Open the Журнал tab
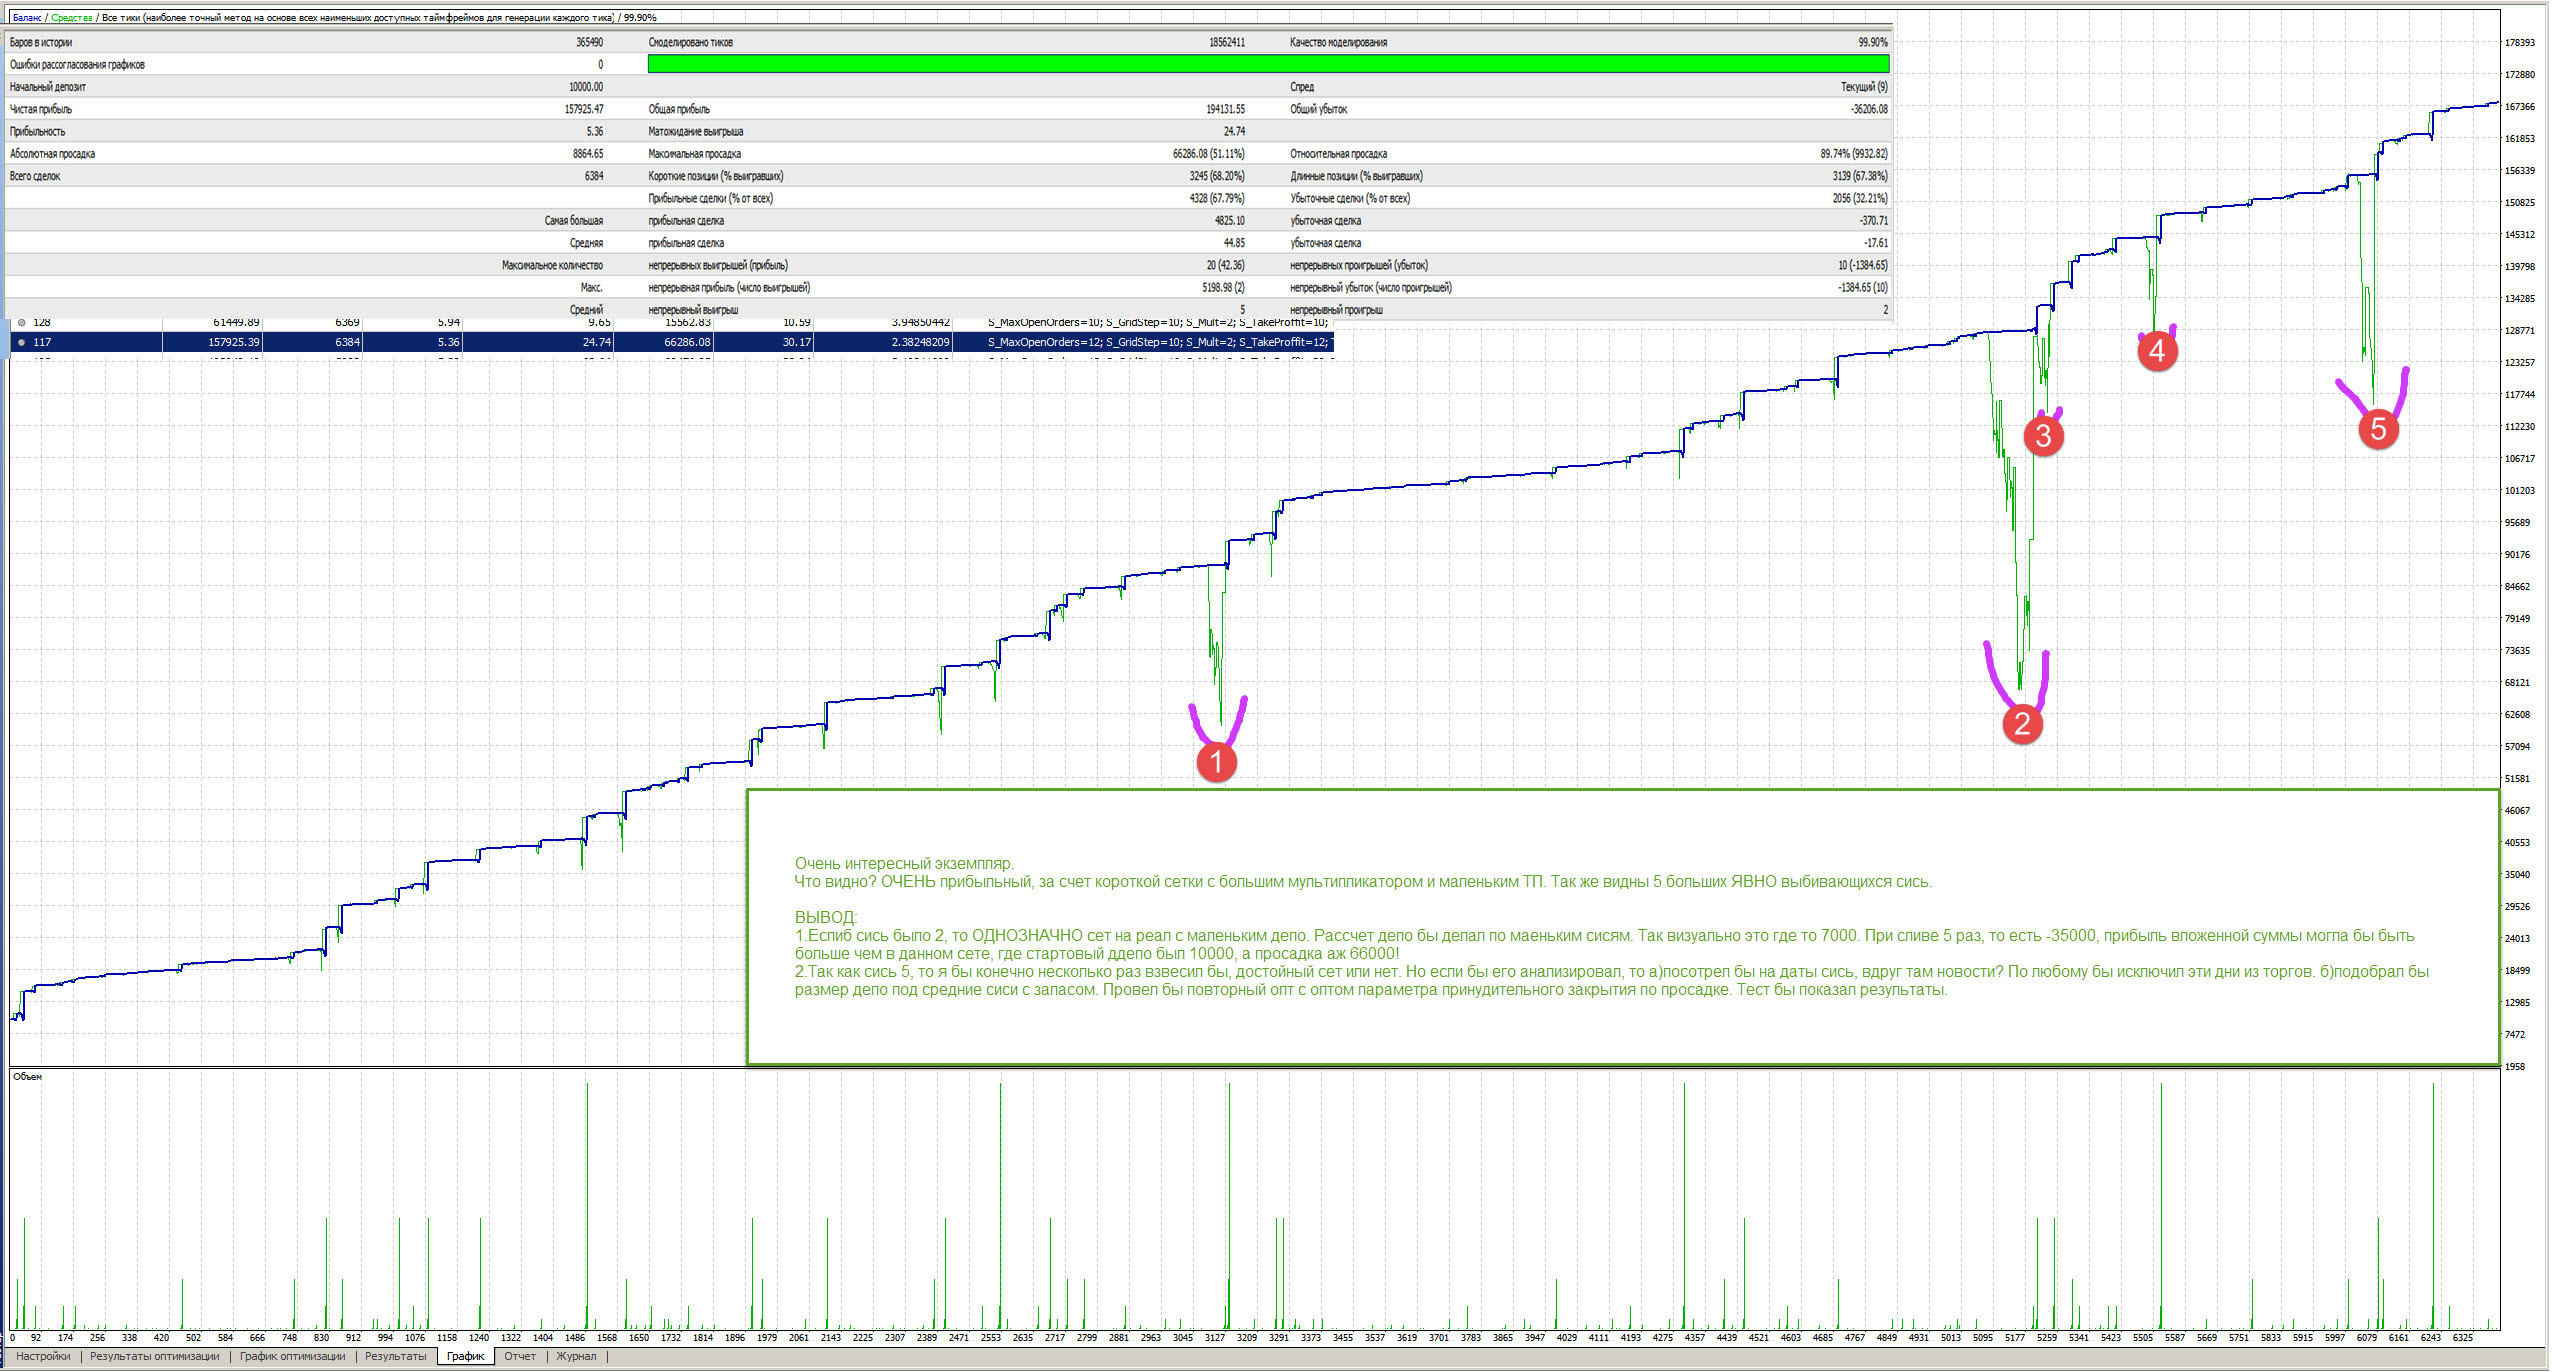Image resolution: width=2553 pixels, height=1372 pixels. click(576, 1357)
